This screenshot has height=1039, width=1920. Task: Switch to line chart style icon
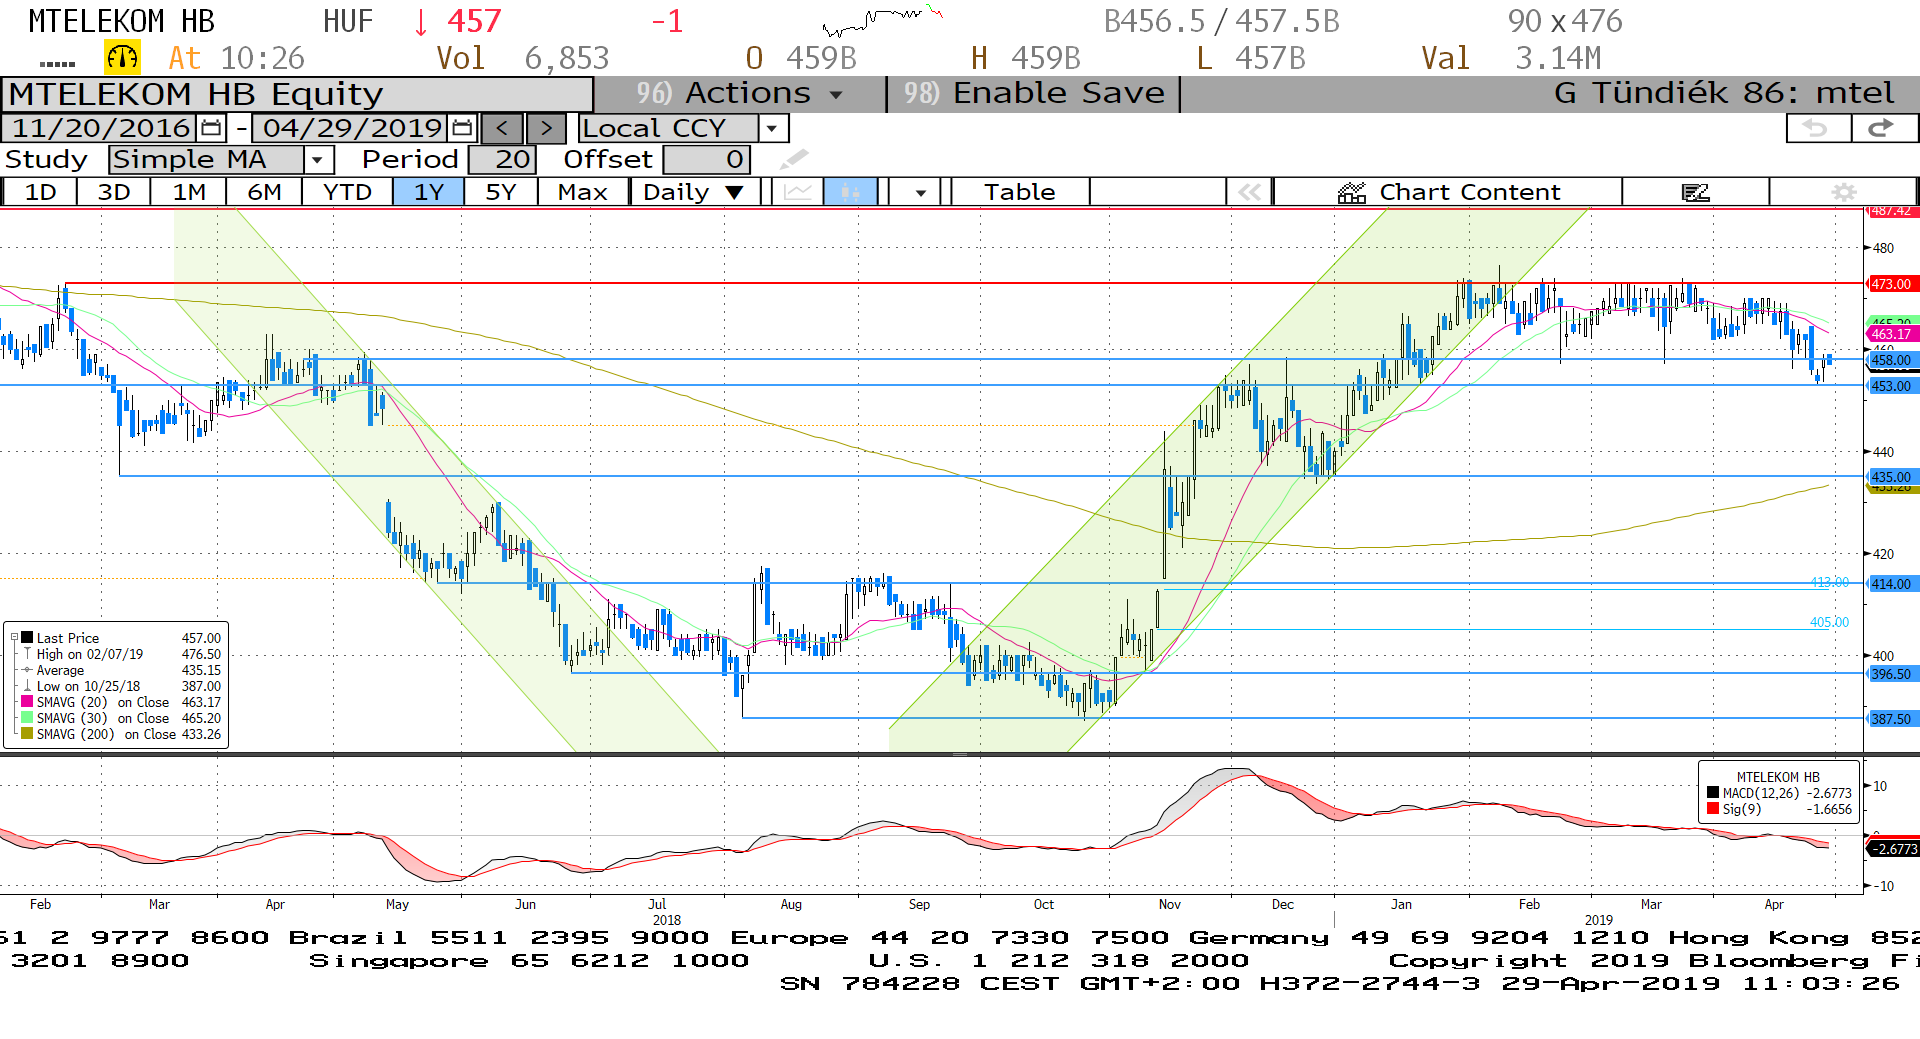click(798, 192)
